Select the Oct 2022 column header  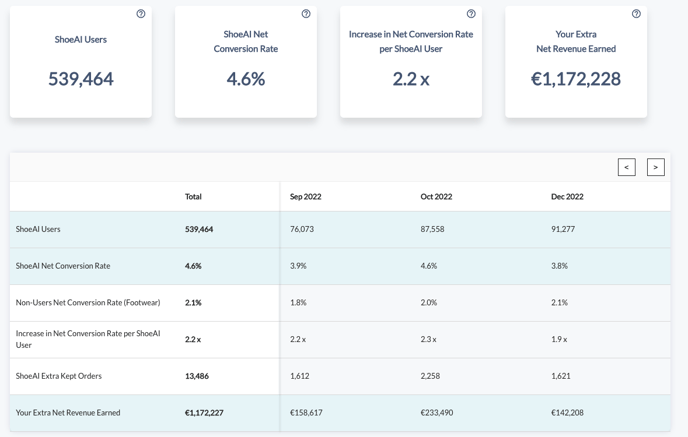tap(436, 197)
